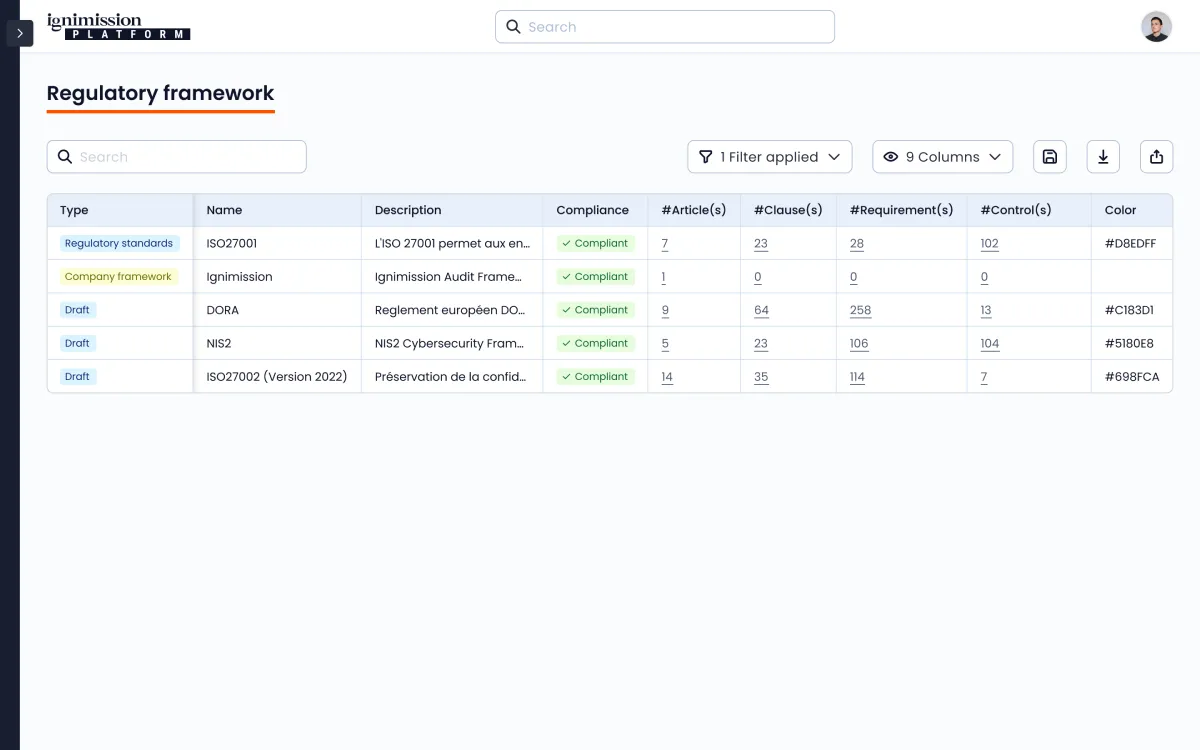This screenshot has width=1200, height=750.
Task: Open the 1 Filter applied dropdown
Action: pos(769,157)
